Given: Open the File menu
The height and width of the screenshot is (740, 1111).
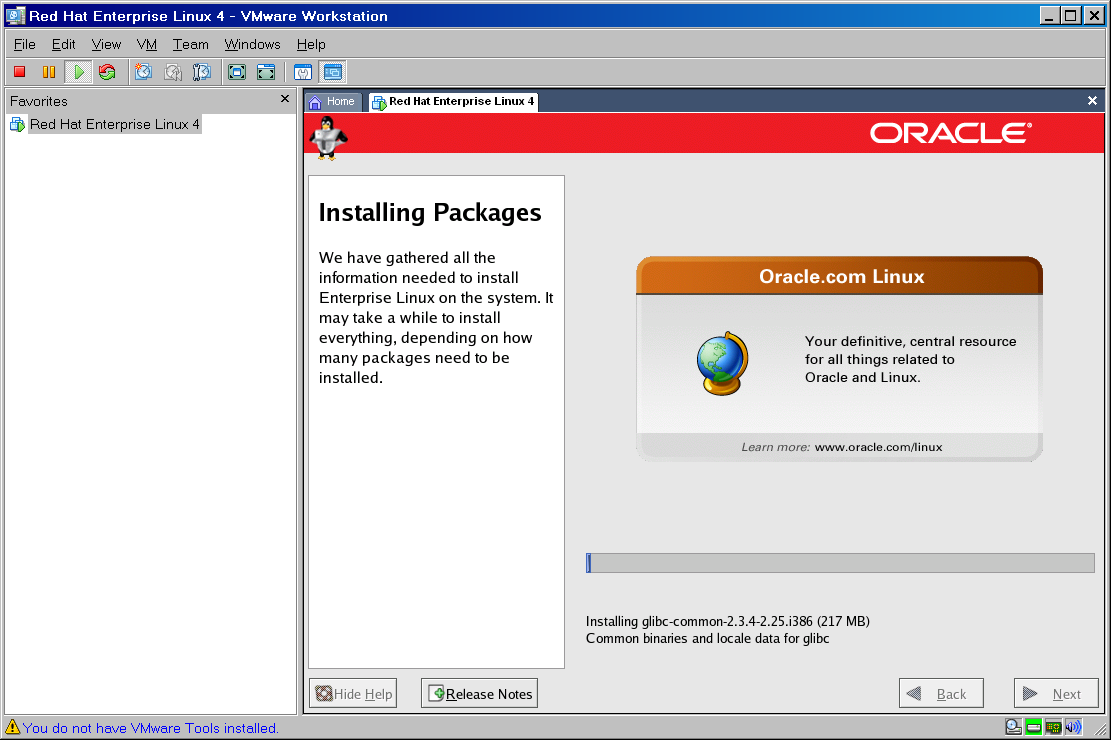Looking at the screenshot, I should pyautogui.click(x=24, y=45).
